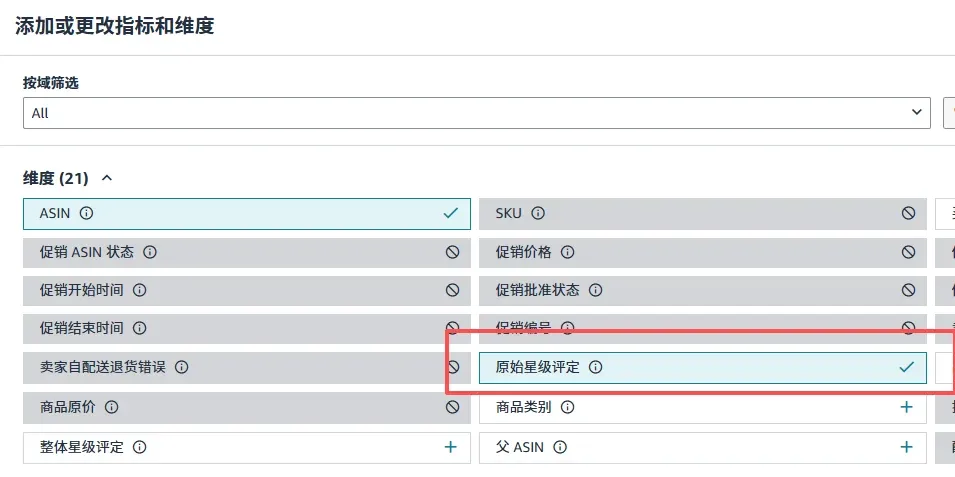
Task: Open the 按域筛选 All dropdown
Action: (476, 113)
